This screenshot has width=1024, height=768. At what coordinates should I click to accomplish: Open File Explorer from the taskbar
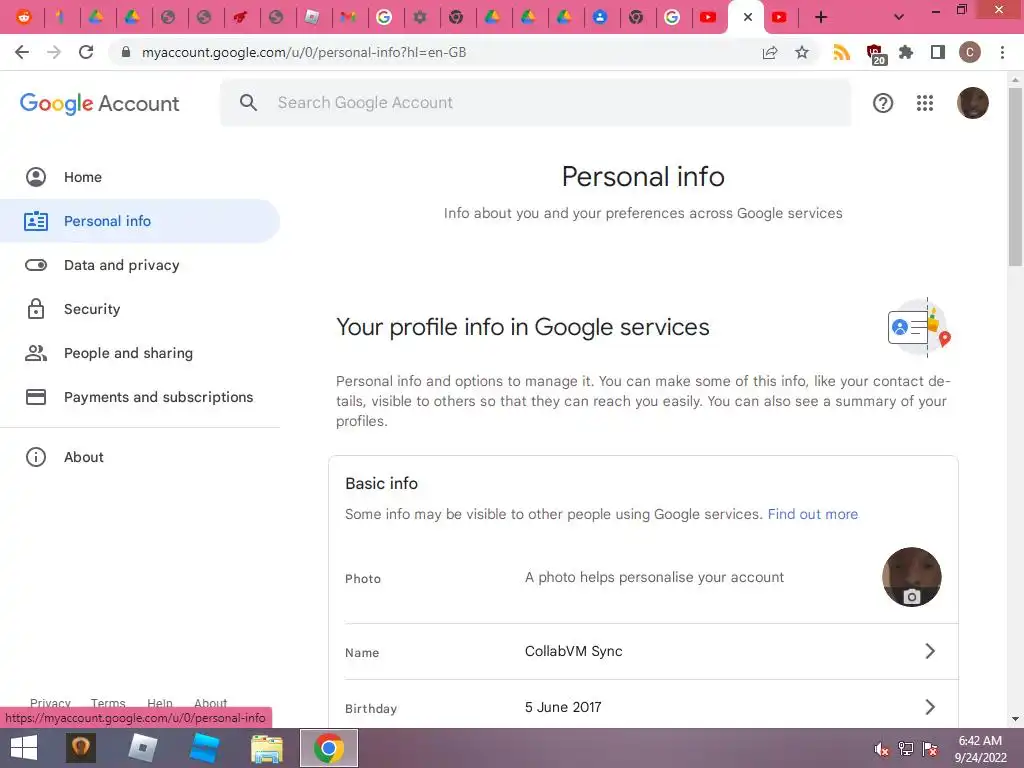[267, 748]
